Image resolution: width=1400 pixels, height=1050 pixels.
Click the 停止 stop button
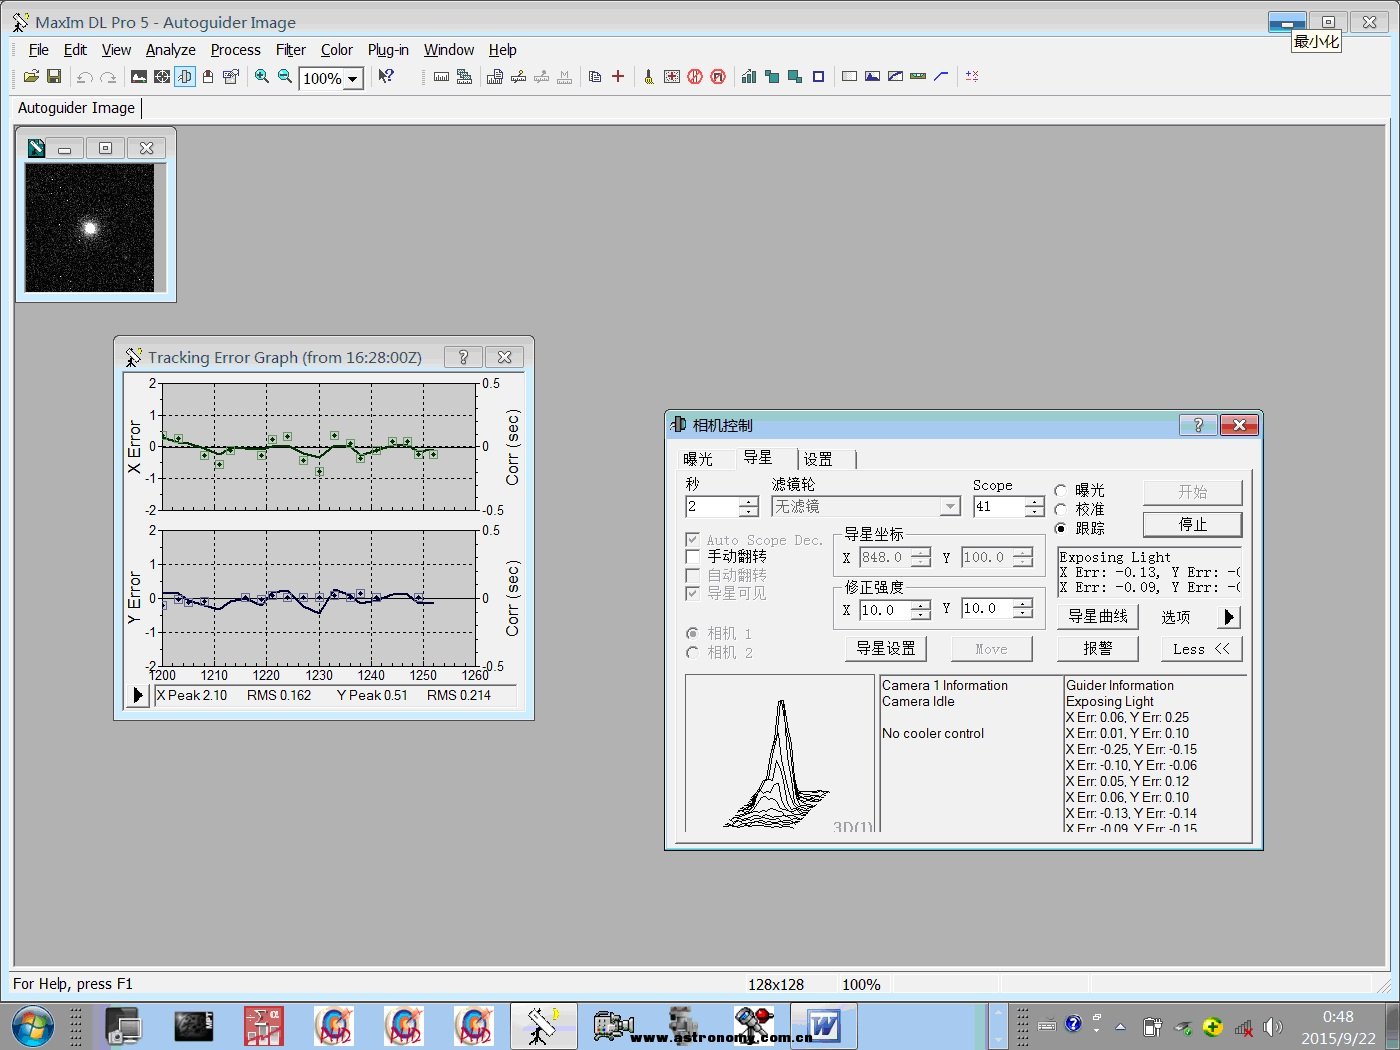click(x=1192, y=524)
